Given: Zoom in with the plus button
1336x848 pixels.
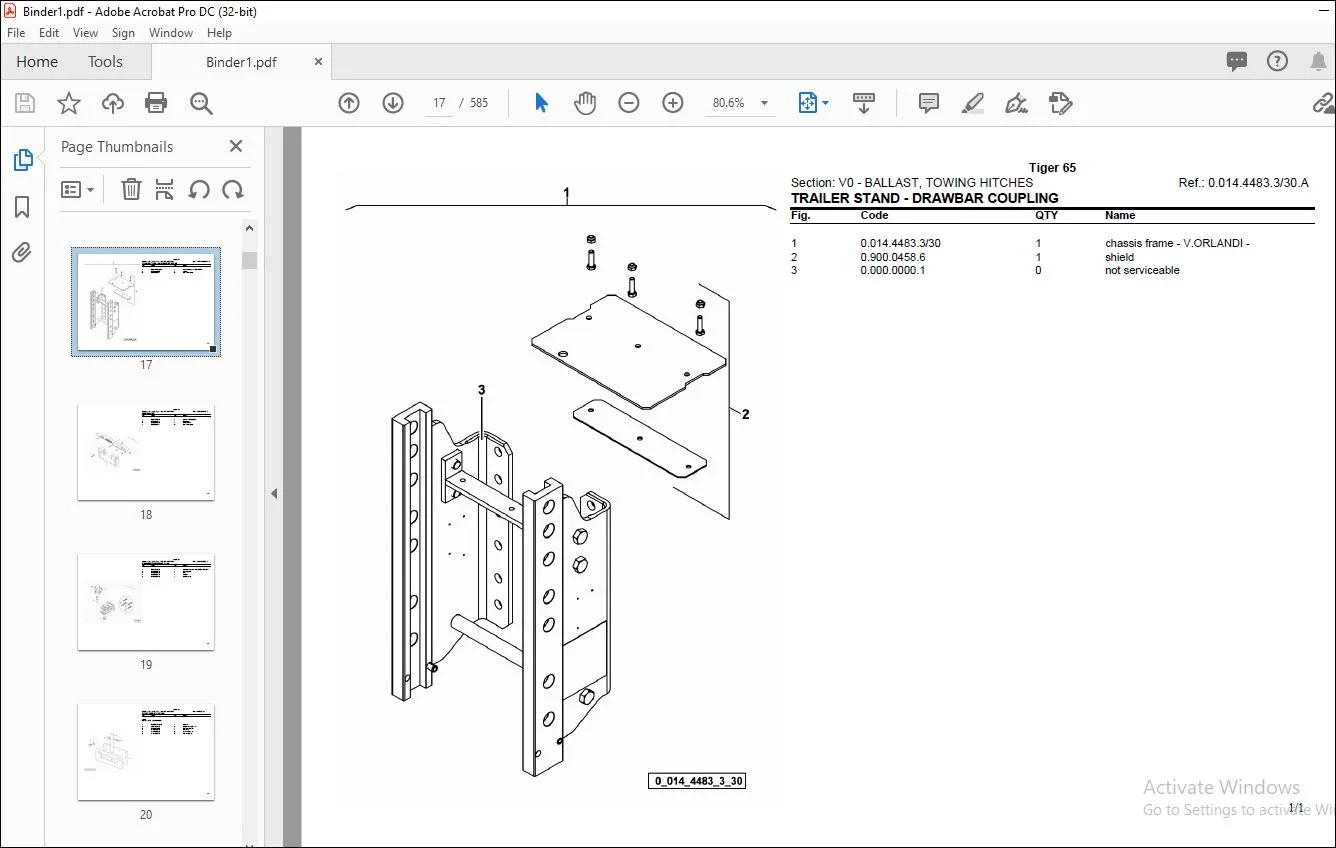Looking at the screenshot, I should (673, 103).
